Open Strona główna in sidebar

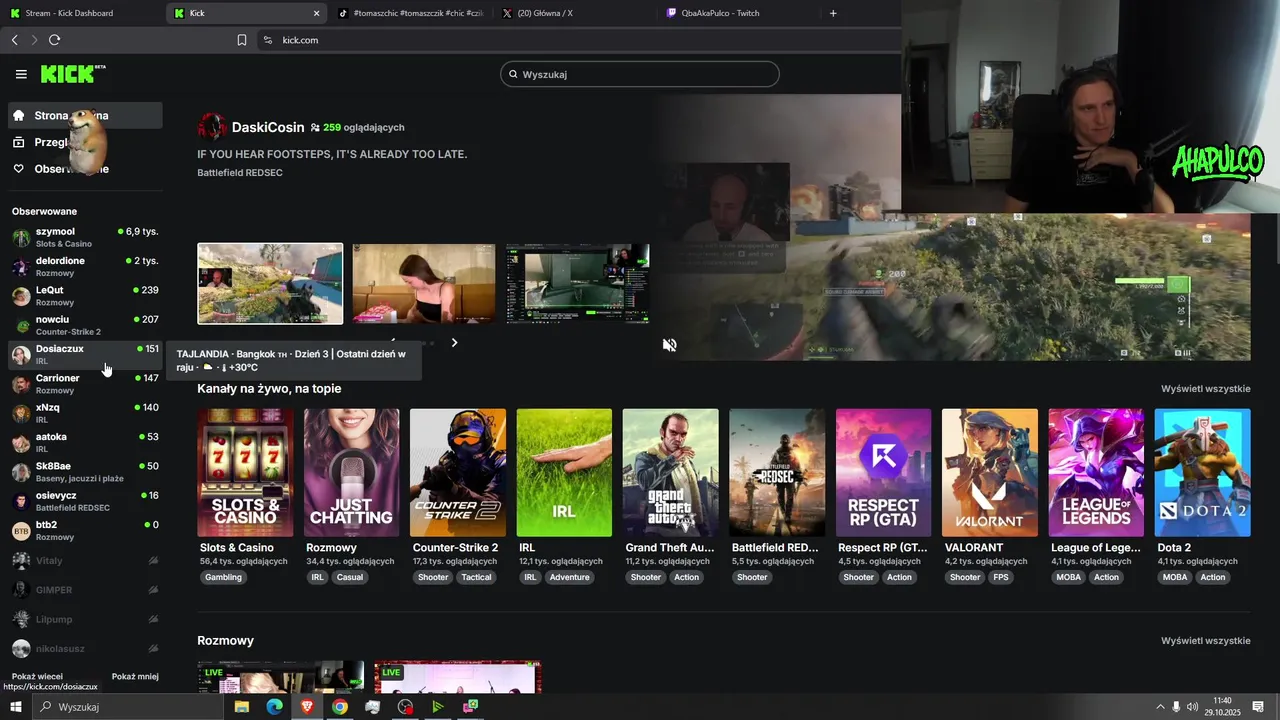[x=85, y=115]
